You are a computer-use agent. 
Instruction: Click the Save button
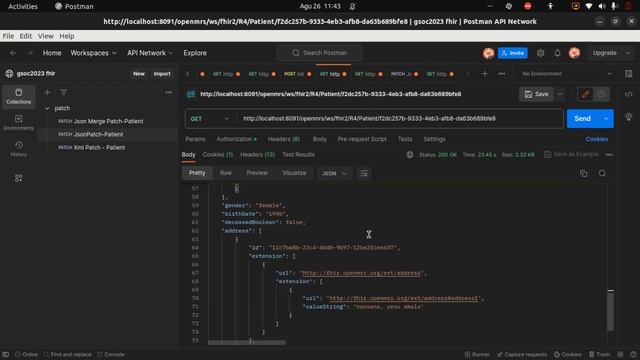[537, 94]
